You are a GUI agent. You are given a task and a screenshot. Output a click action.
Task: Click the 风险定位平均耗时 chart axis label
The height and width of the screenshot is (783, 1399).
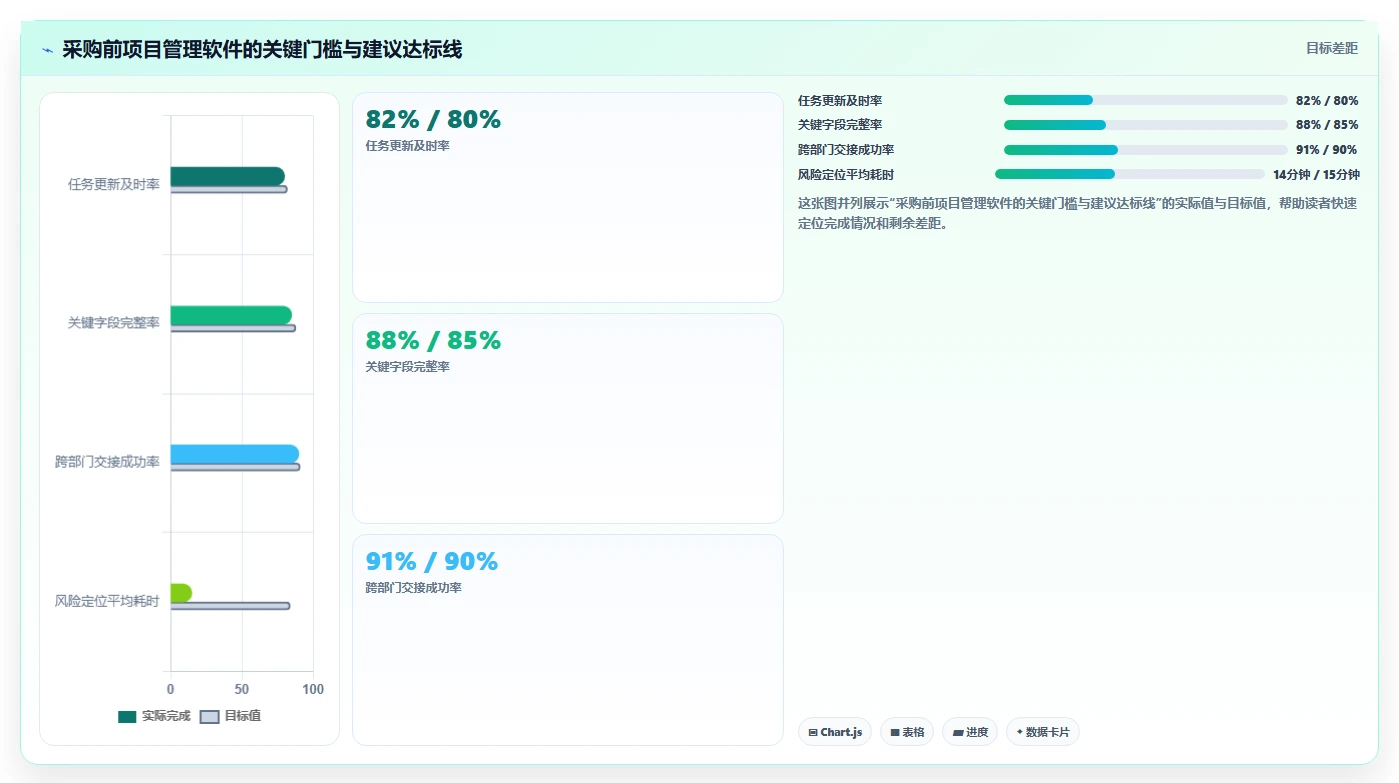[107, 601]
